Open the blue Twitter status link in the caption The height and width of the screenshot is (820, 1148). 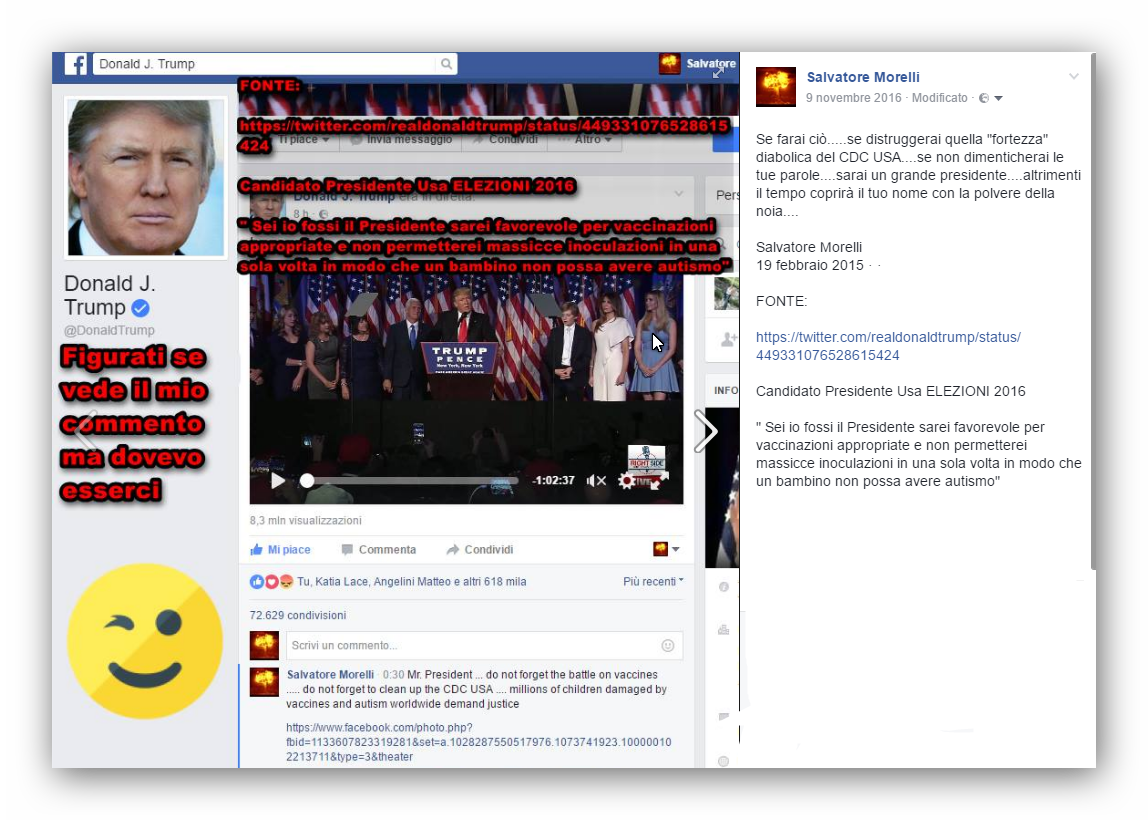coord(888,346)
